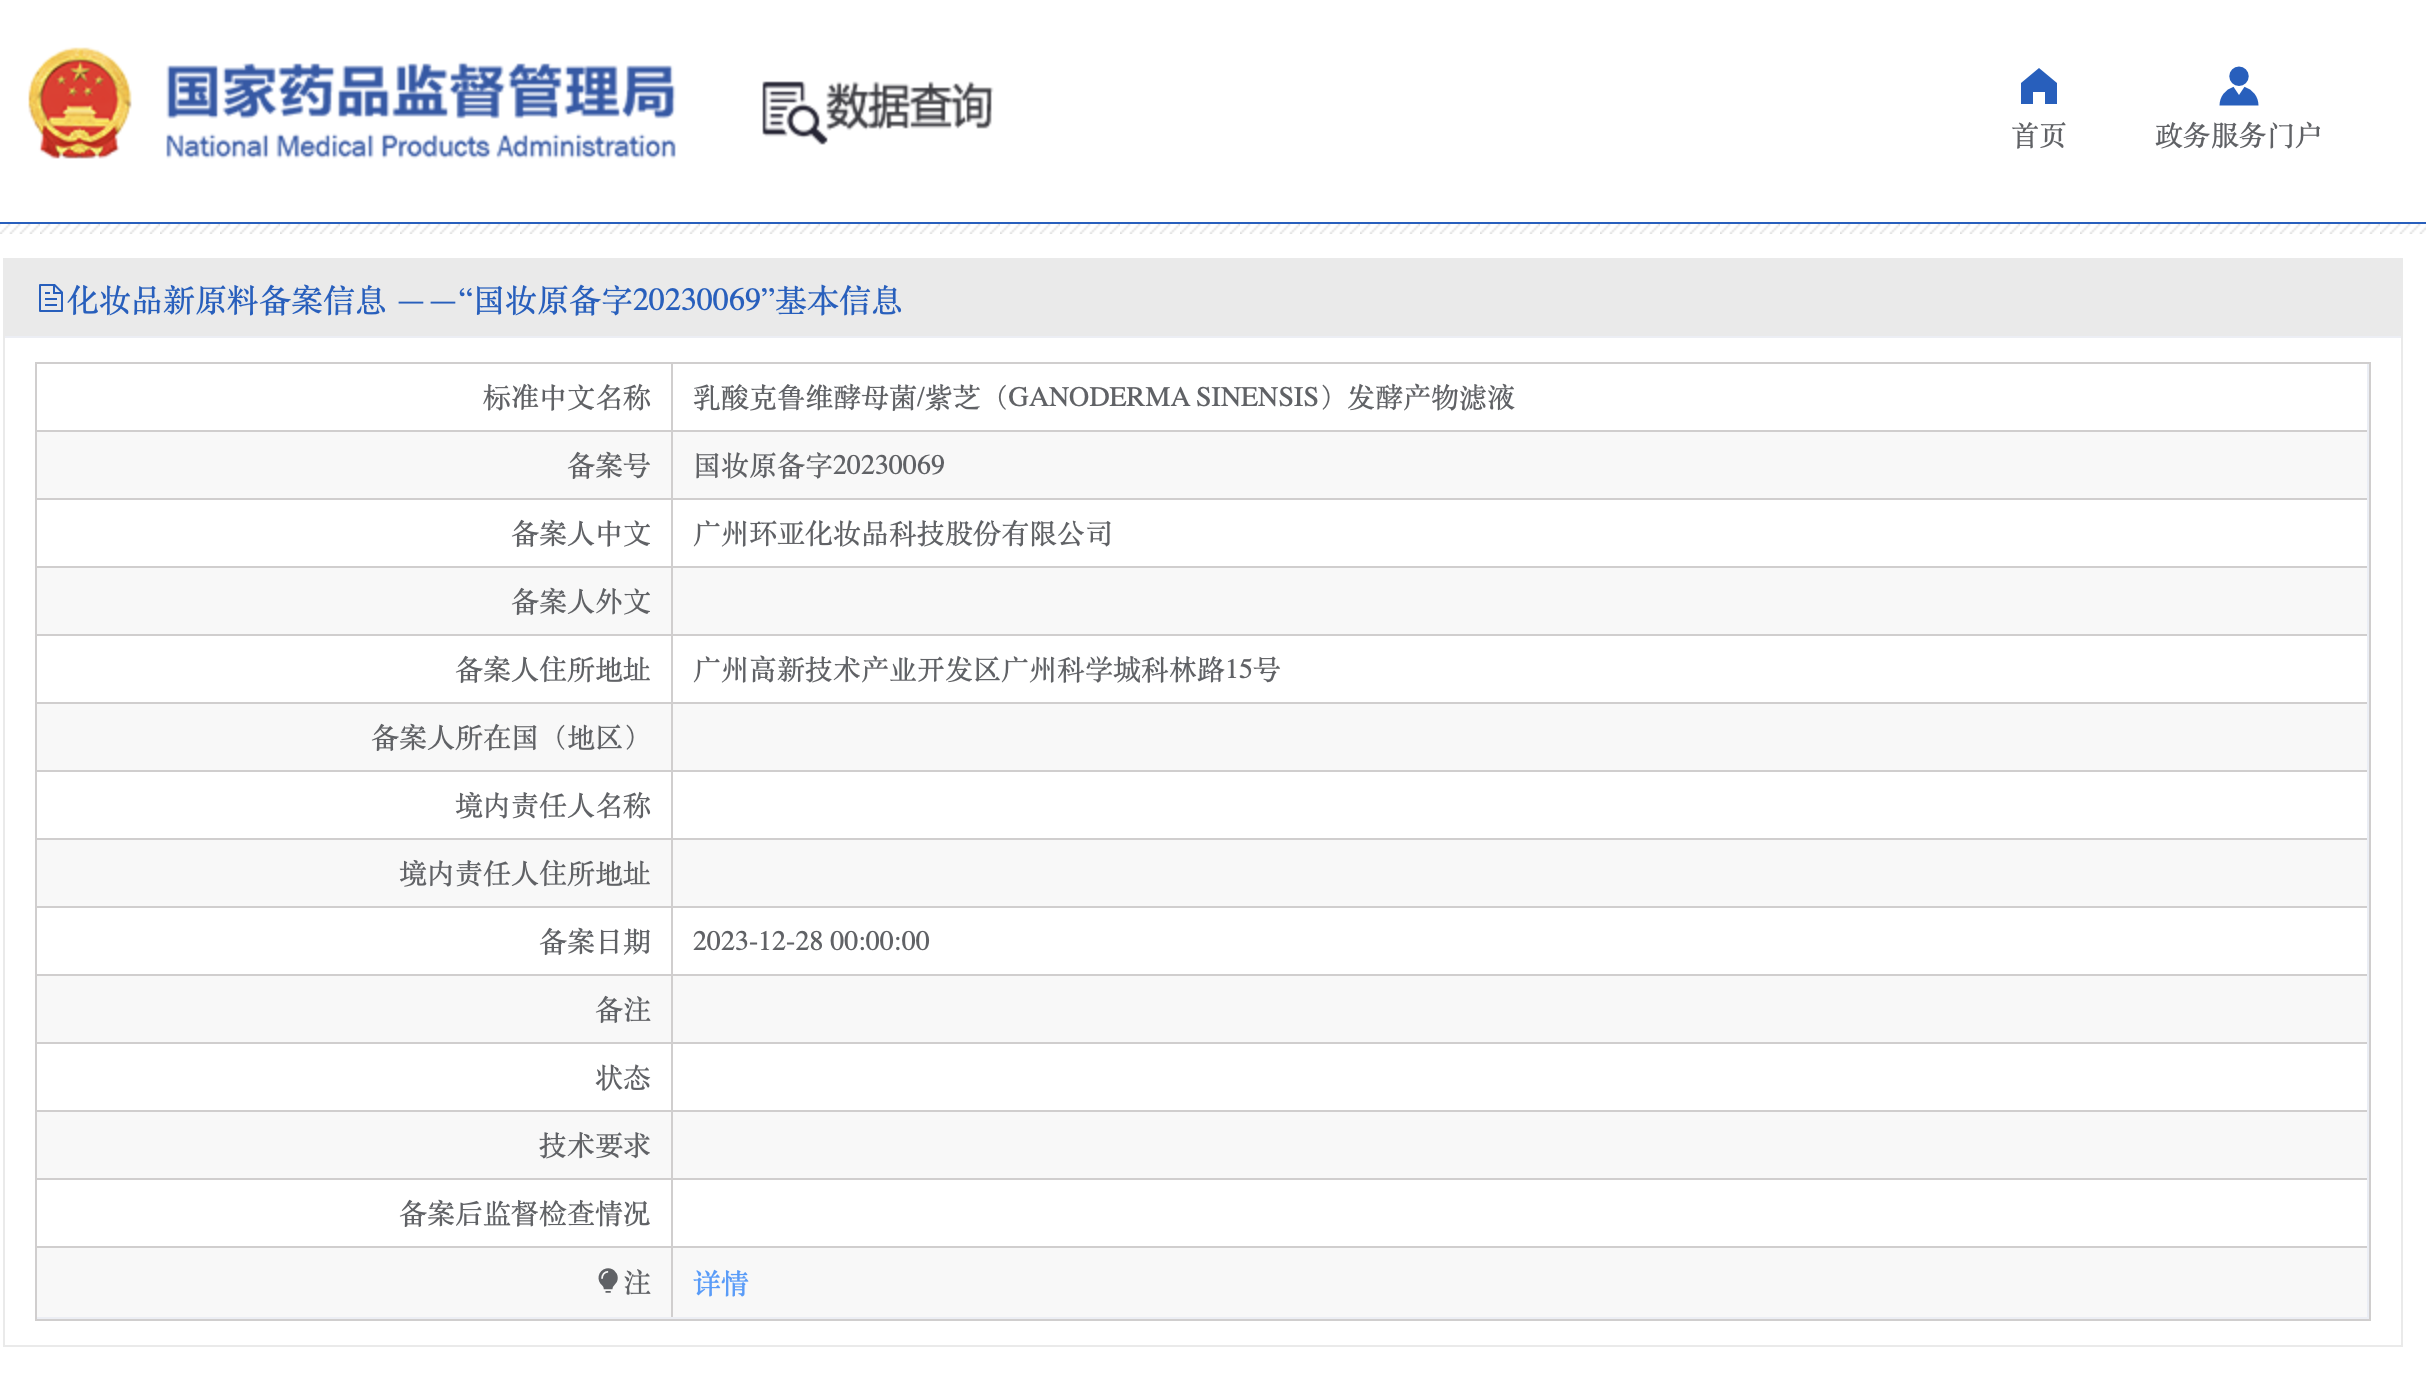The image size is (2426, 1380).
Task: Click the national emblem logo
Action: pos(79,104)
